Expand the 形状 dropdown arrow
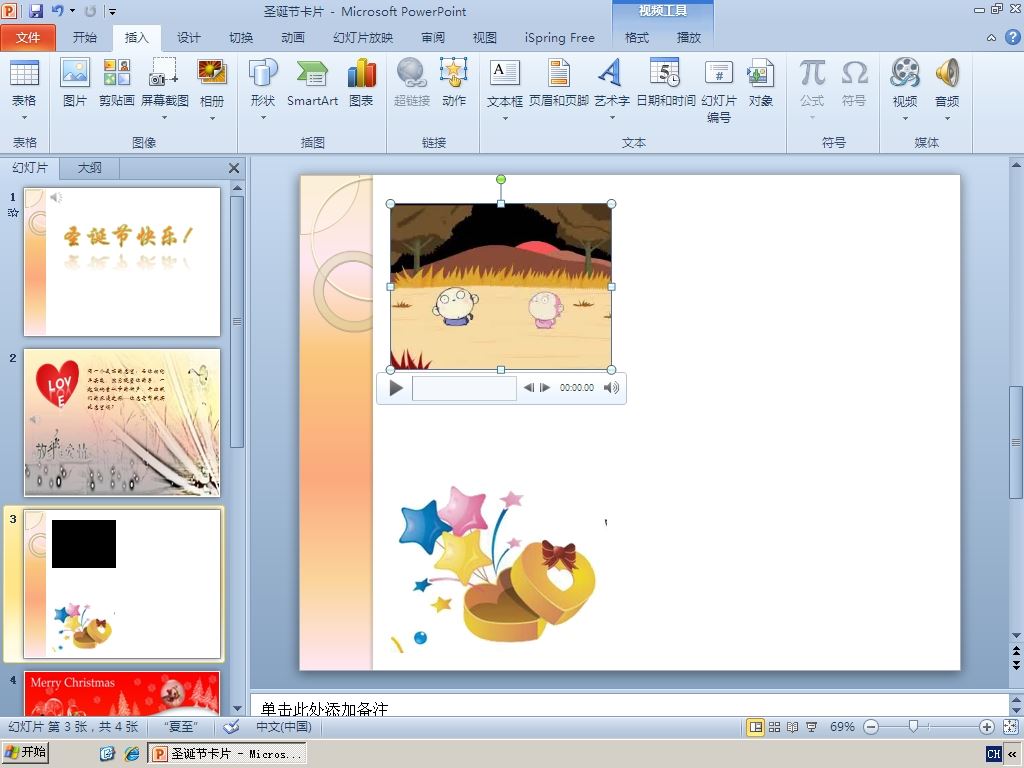Screen dimensions: 1024x768 click(x=263, y=118)
